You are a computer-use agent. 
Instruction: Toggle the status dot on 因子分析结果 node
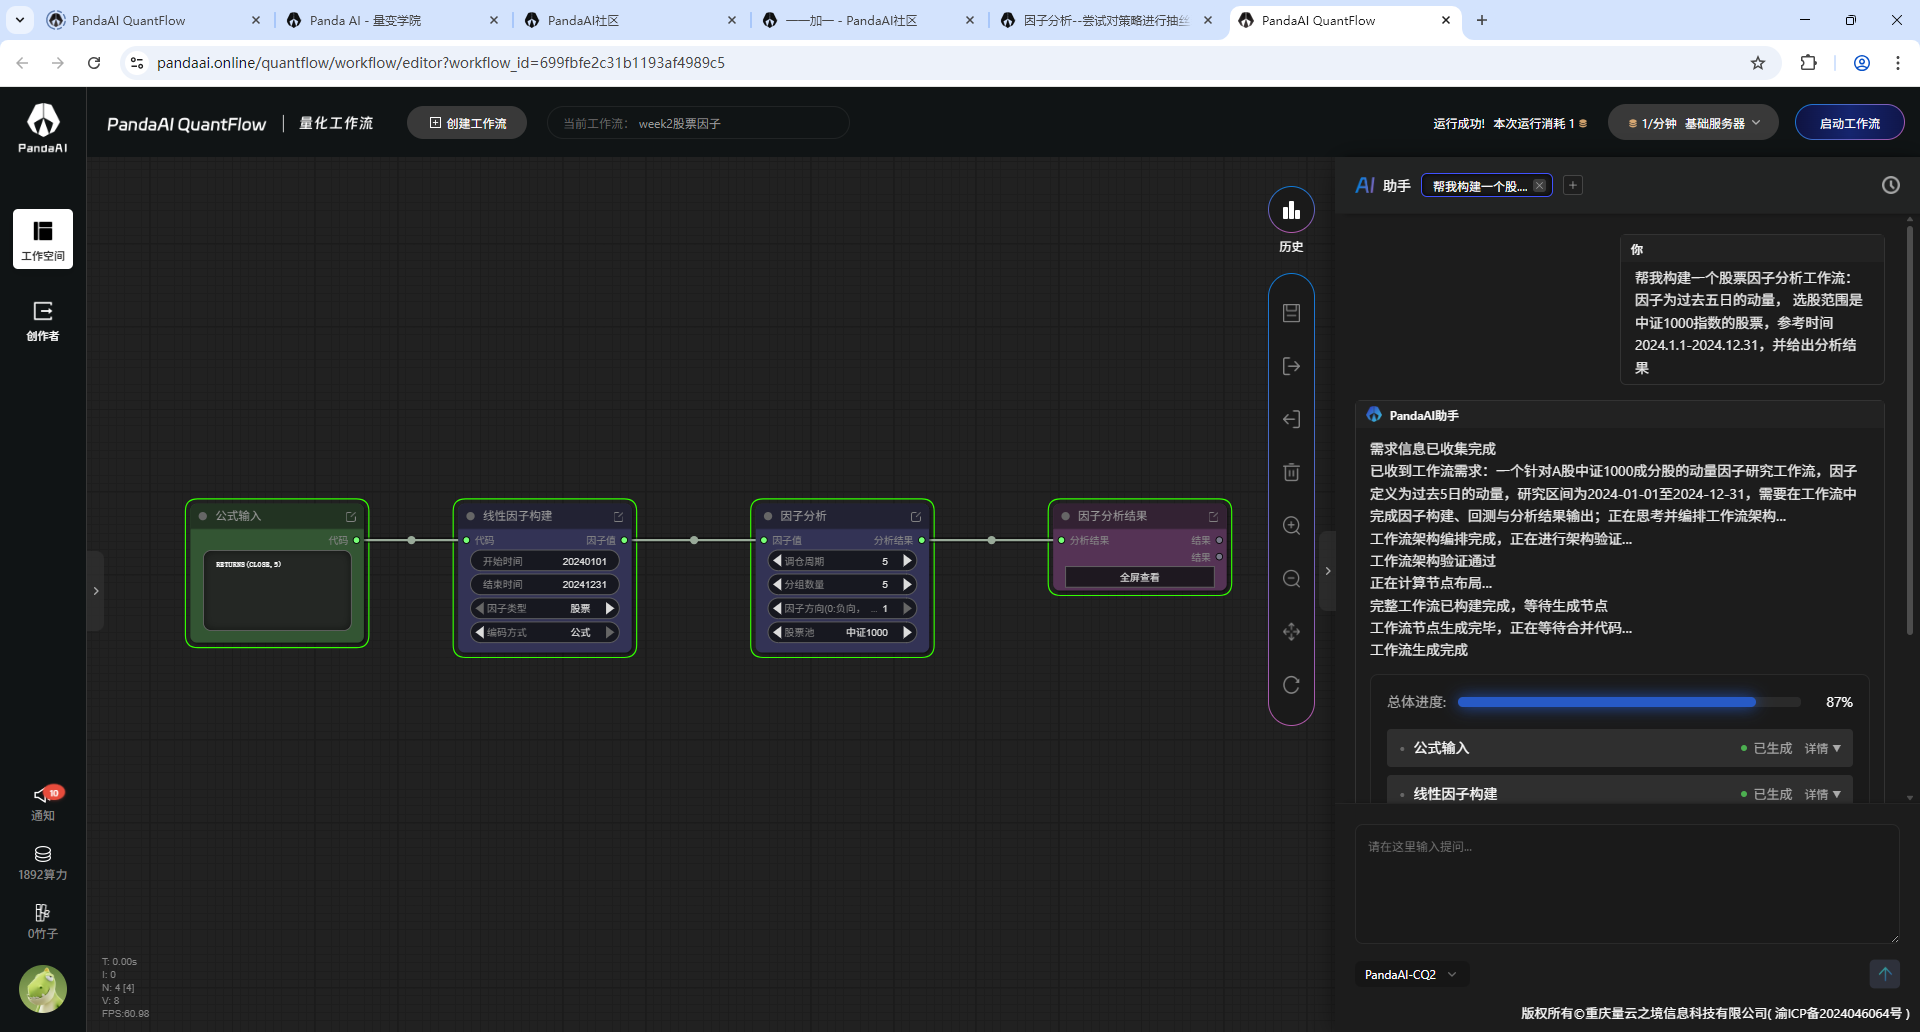click(x=1065, y=516)
